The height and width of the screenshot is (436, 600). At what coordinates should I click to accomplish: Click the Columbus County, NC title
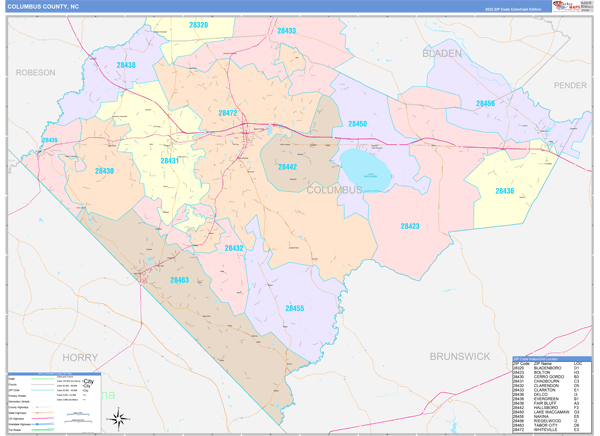[46, 6]
